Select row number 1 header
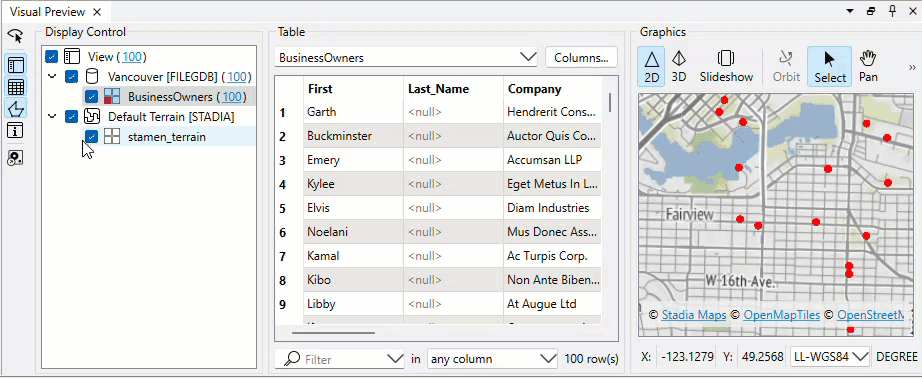The height and width of the screenshot is (378, 922). [x=283, y=112]
